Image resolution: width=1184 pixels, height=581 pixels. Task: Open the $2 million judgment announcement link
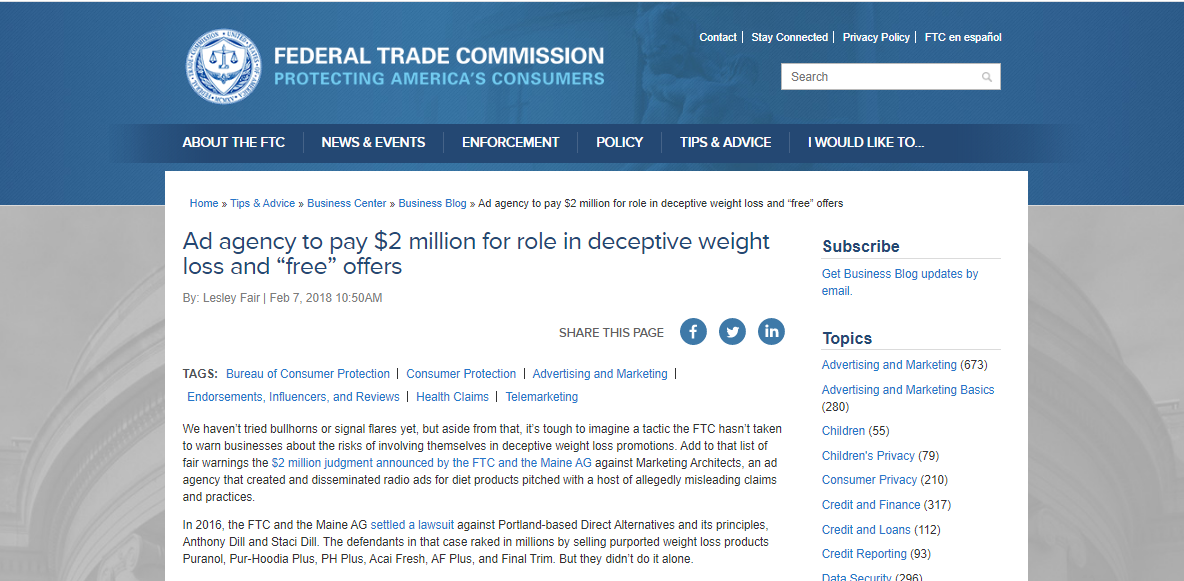click(x=432, y=462)
